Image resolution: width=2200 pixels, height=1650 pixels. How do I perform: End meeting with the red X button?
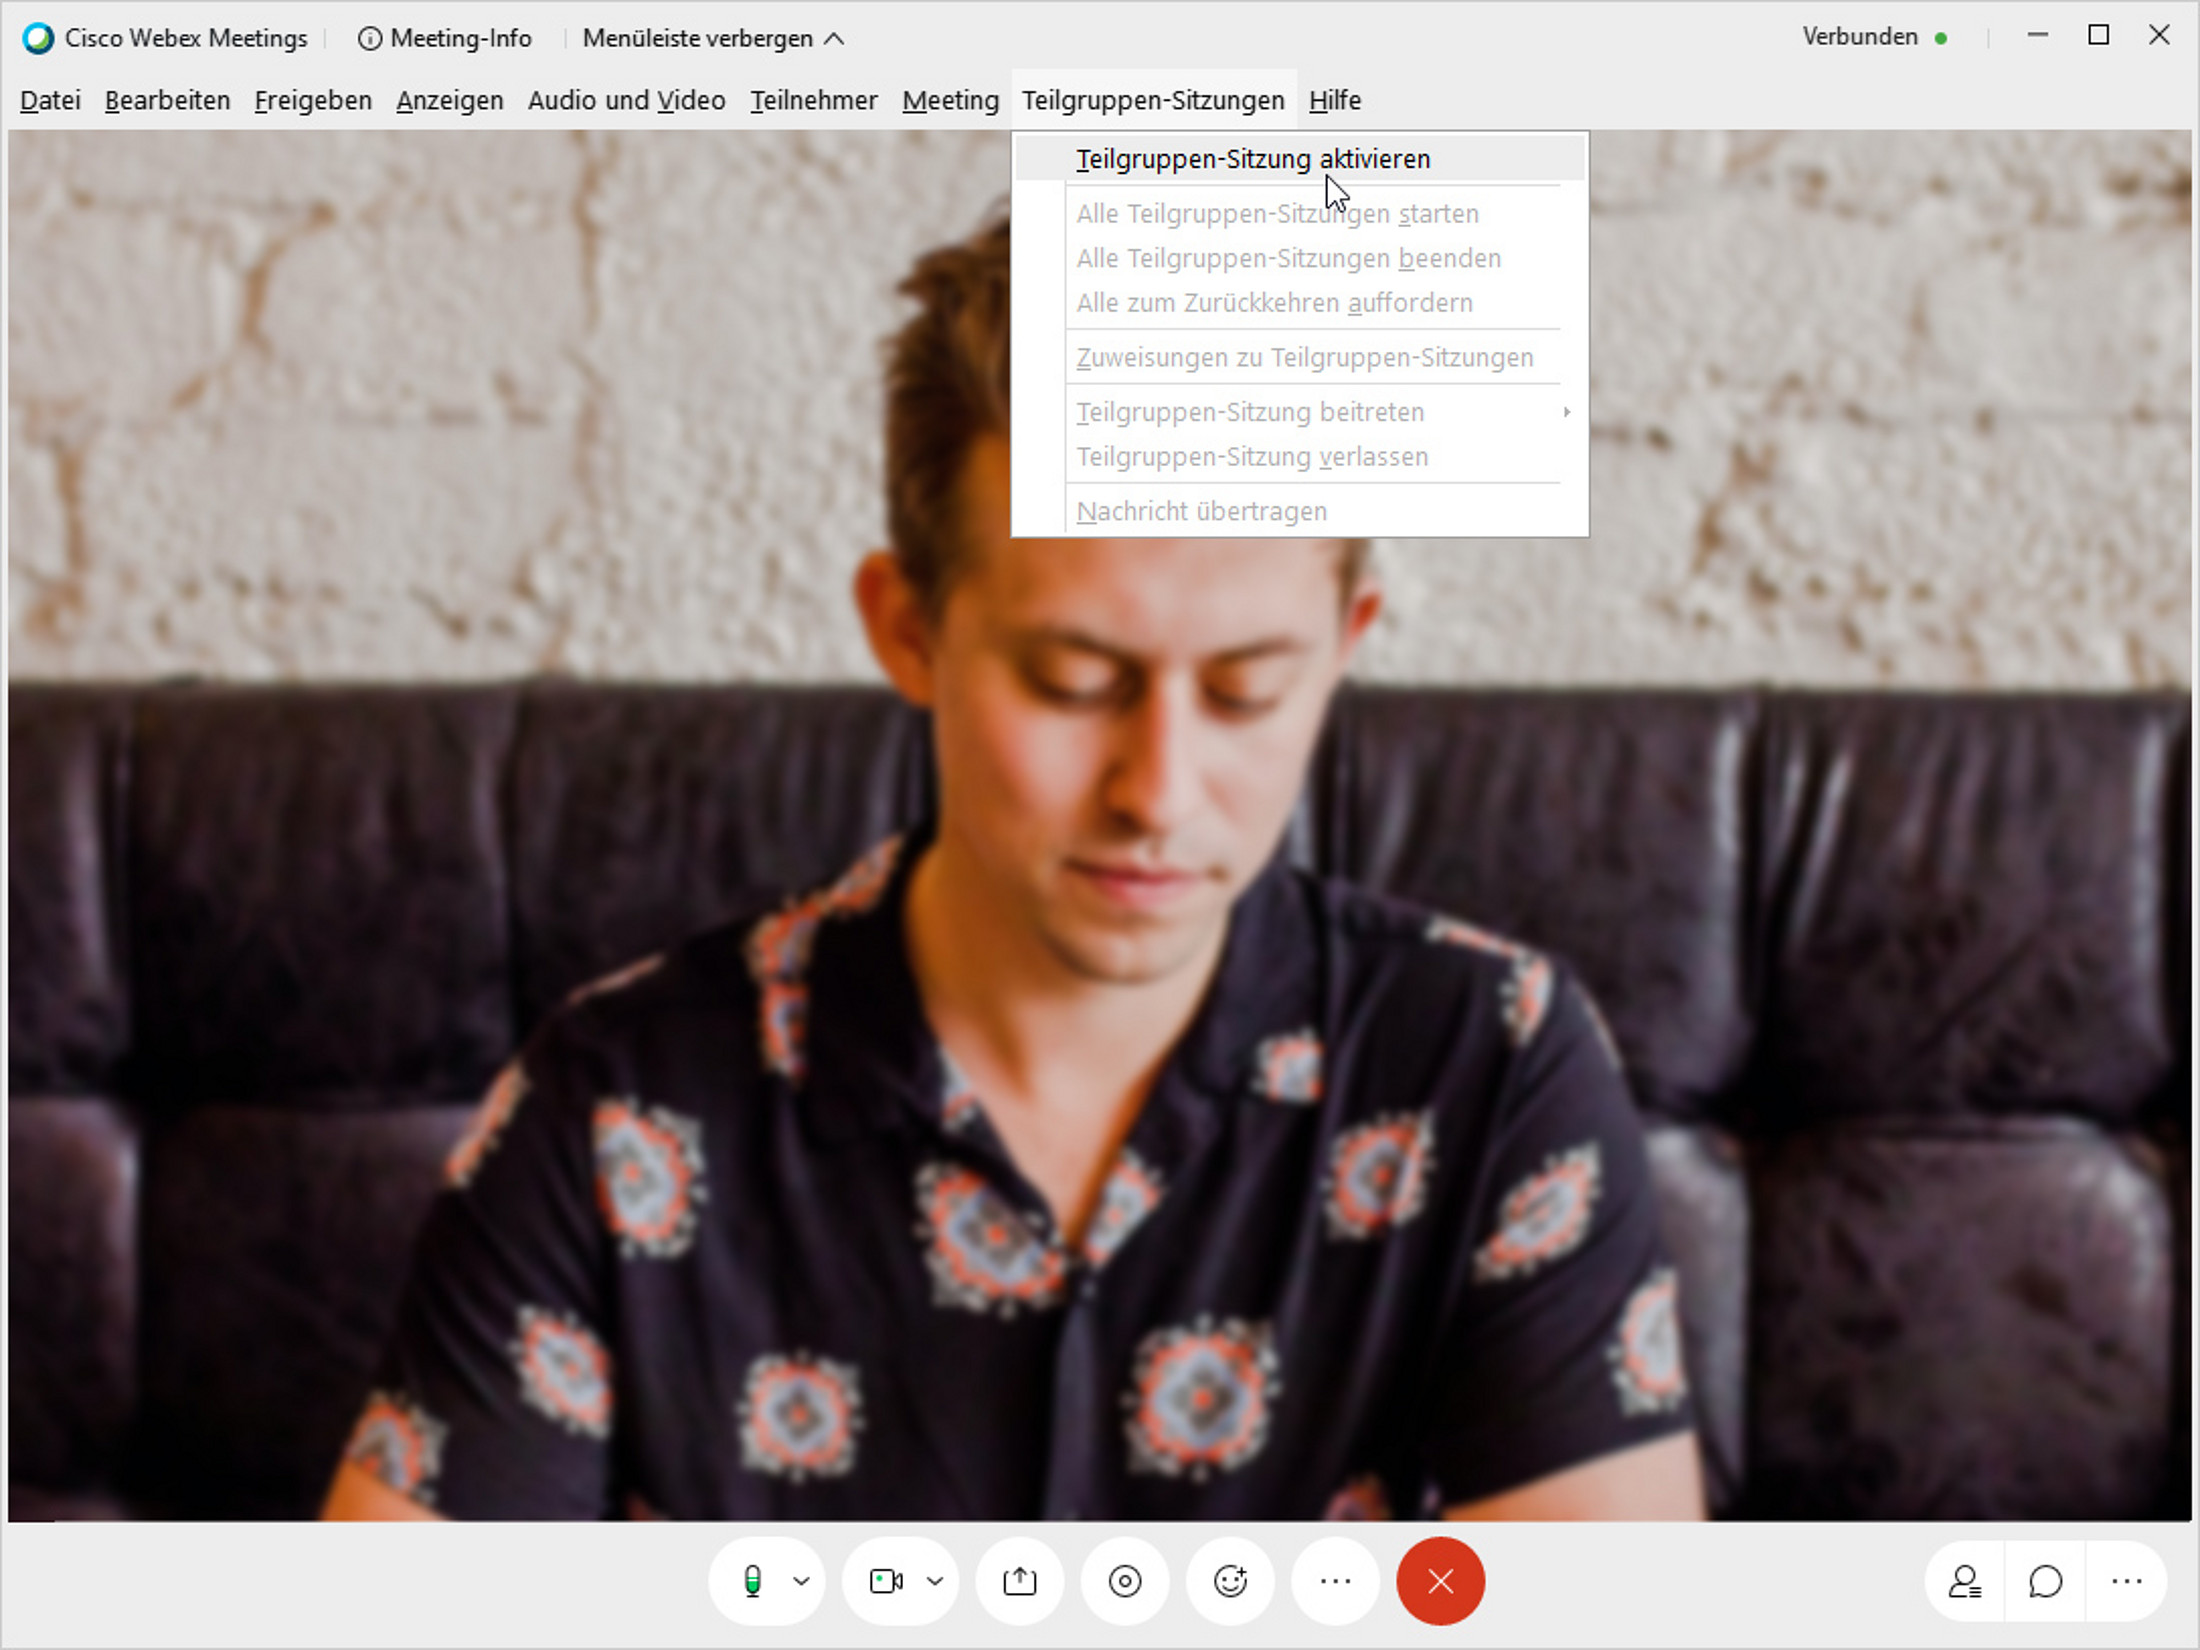pyautogui.click(x=1440, y=1581)
